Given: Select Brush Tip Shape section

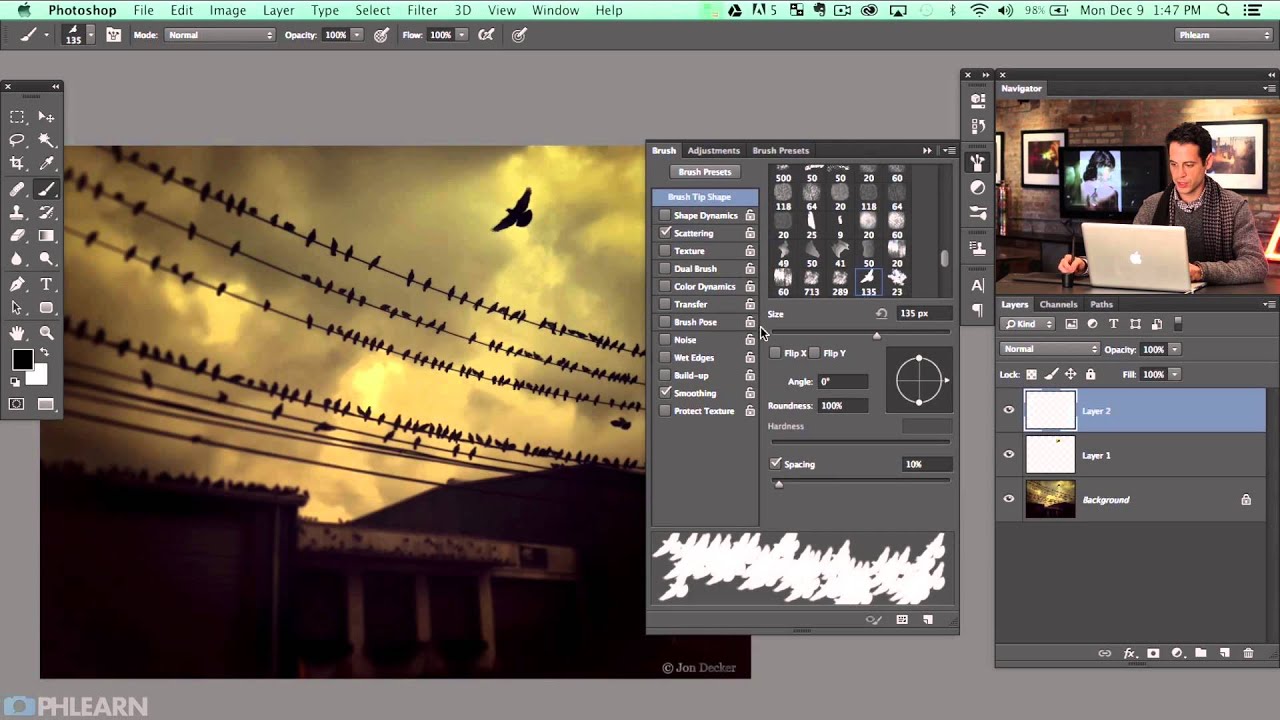Looking at the screenshot, I should pos(705,197).
